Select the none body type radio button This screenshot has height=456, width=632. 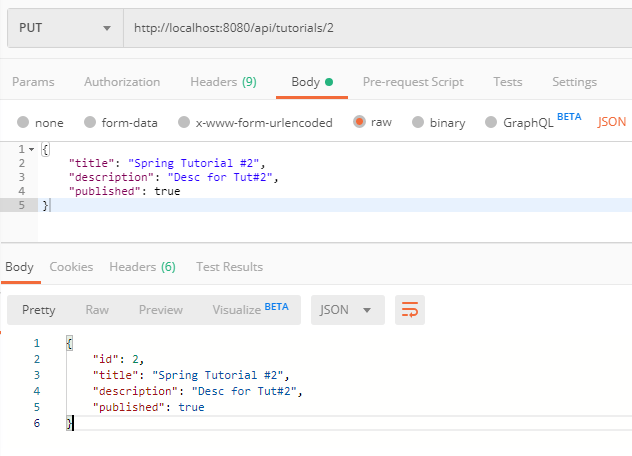tap(23, 122)
